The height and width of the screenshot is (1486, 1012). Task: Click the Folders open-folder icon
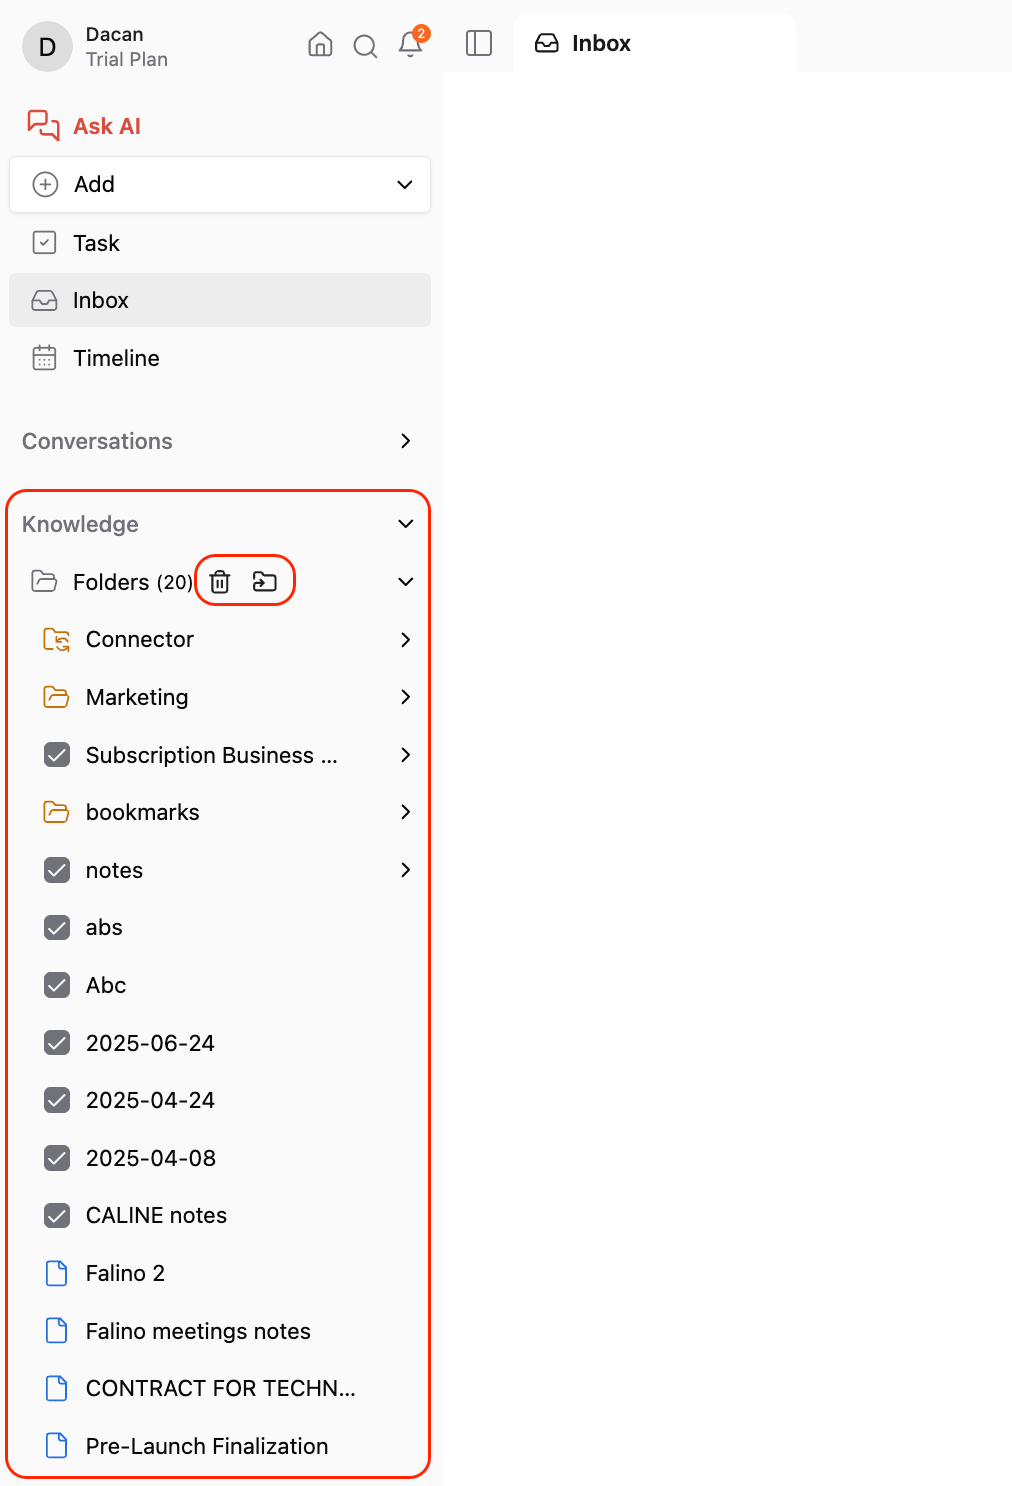pos(44,581)
